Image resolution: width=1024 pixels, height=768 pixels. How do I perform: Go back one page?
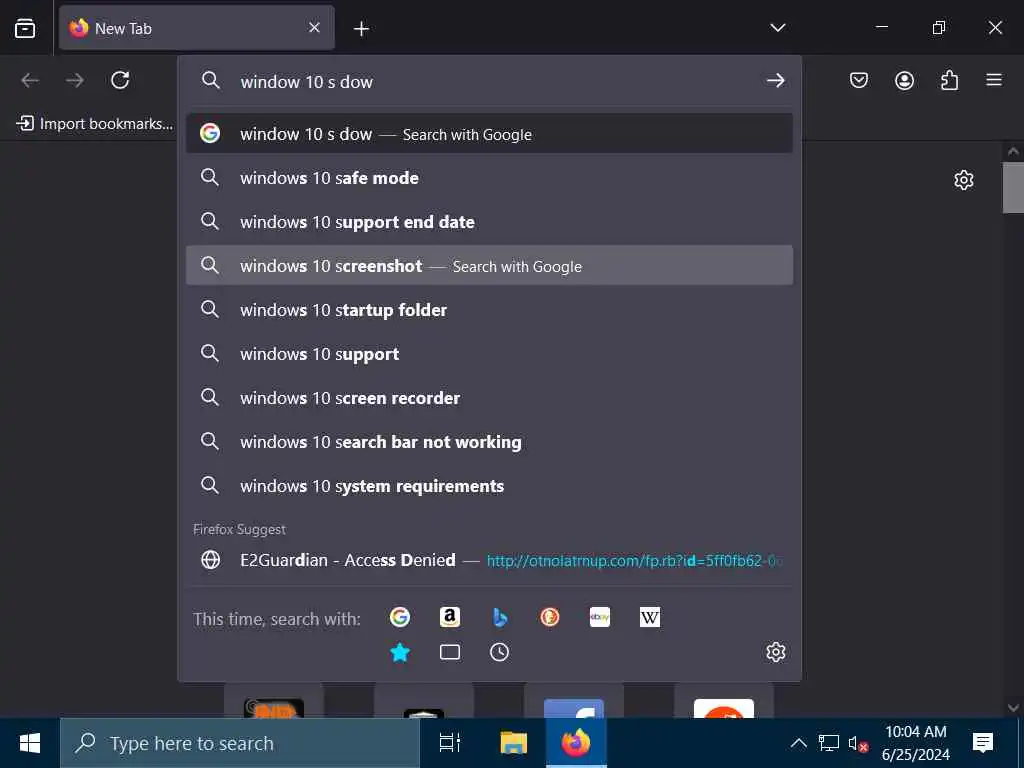pos(30,80)
